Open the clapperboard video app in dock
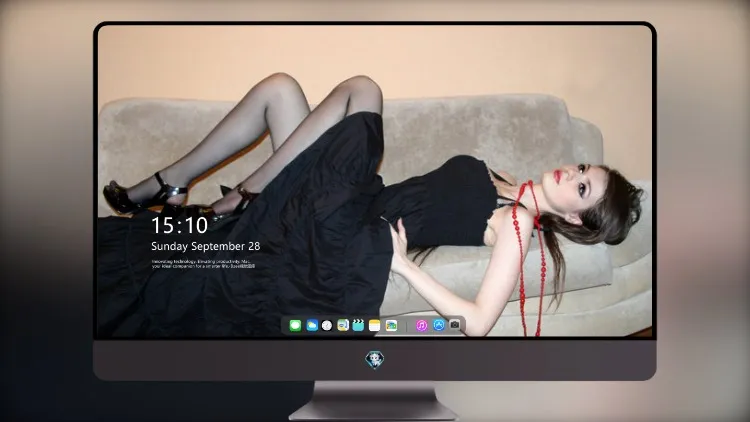This screenshot has height=422, width=750. pyautogui.click(x=358, y=326)
